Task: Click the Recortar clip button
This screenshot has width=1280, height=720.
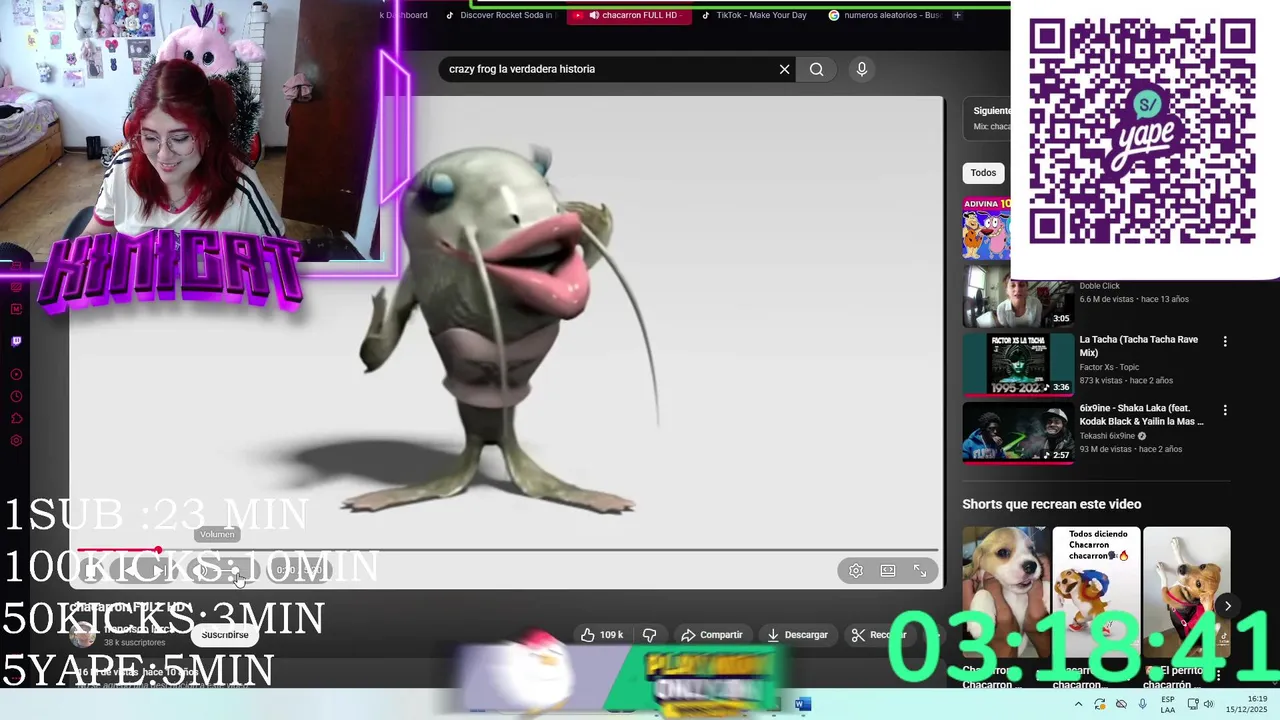Action: tap(879, 635)
